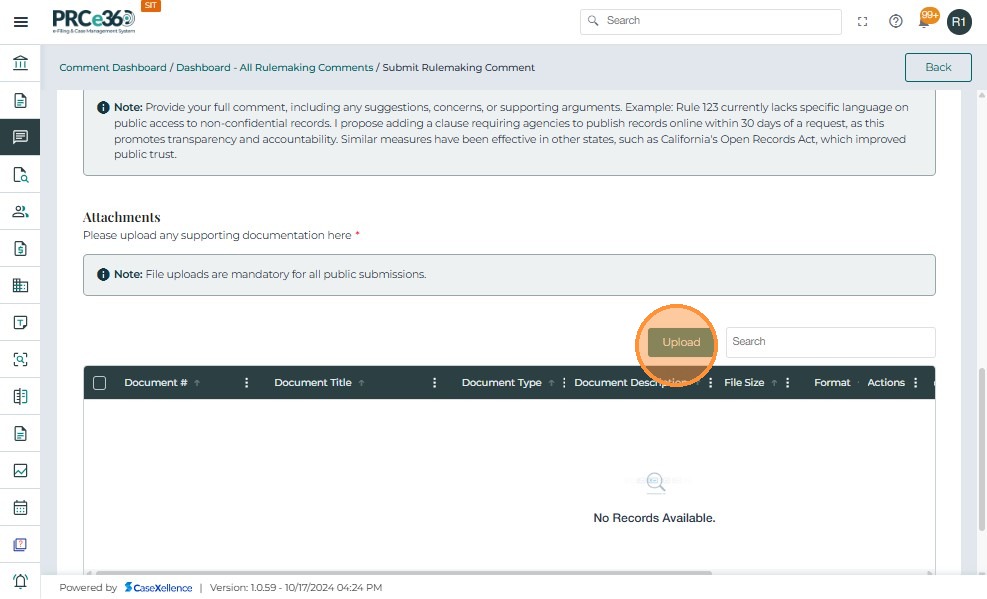This screenshot has width=987, height=599.
Task: Sort by File Size column header
Action: click(x=744, y=383)
